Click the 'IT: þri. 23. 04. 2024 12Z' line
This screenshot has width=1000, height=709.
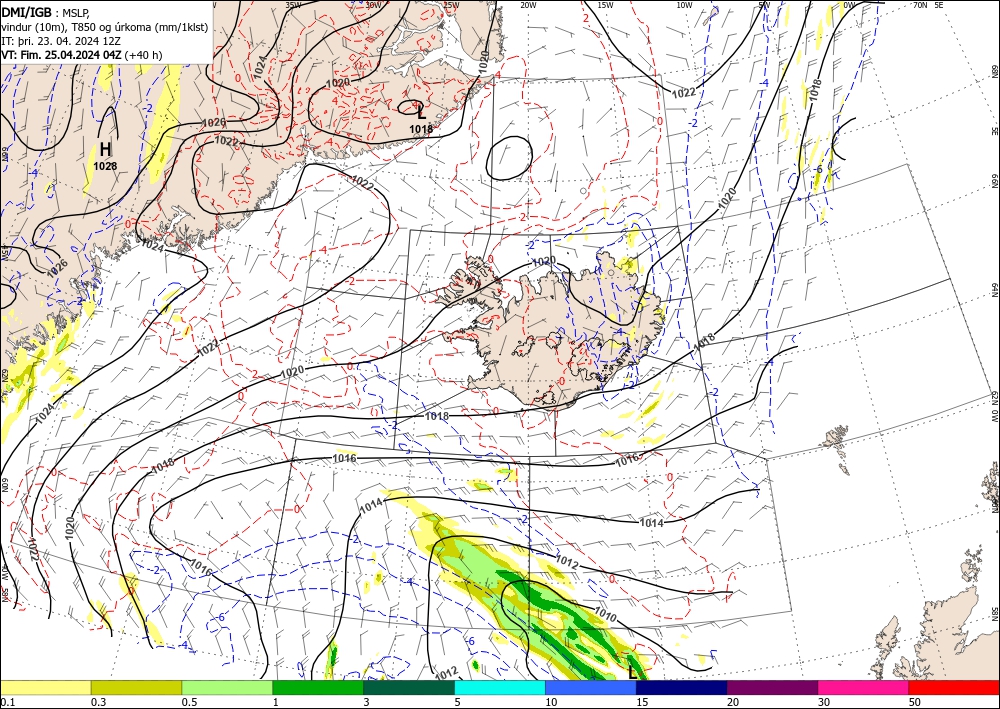click(59, 41)
